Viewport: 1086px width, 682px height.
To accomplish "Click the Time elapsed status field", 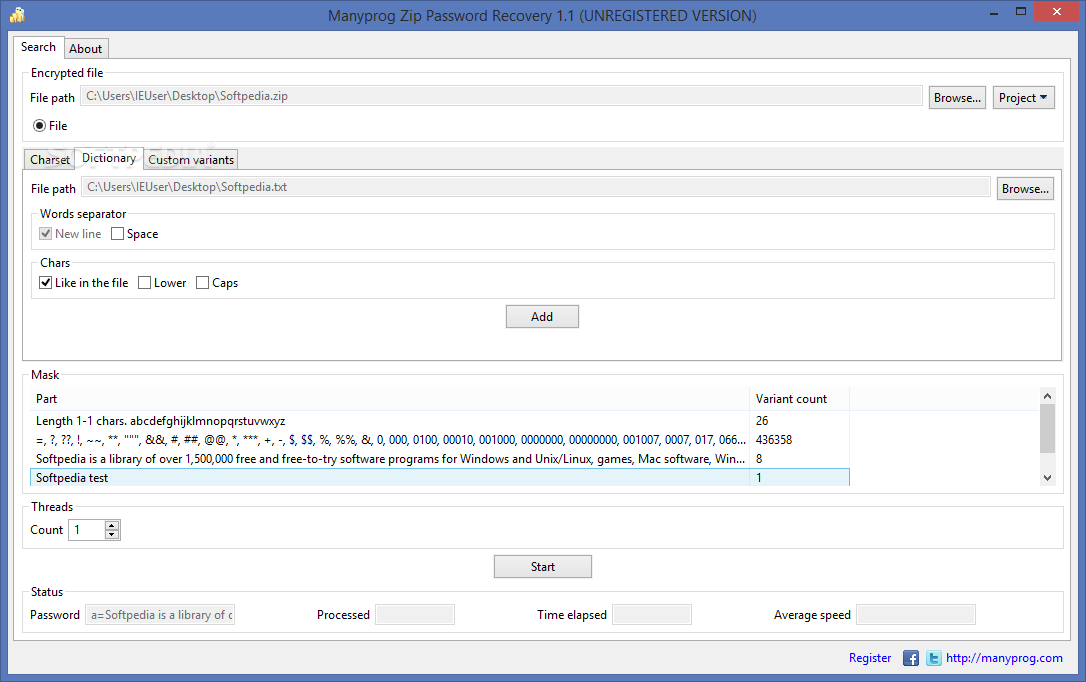I will [x=652, y=615].
